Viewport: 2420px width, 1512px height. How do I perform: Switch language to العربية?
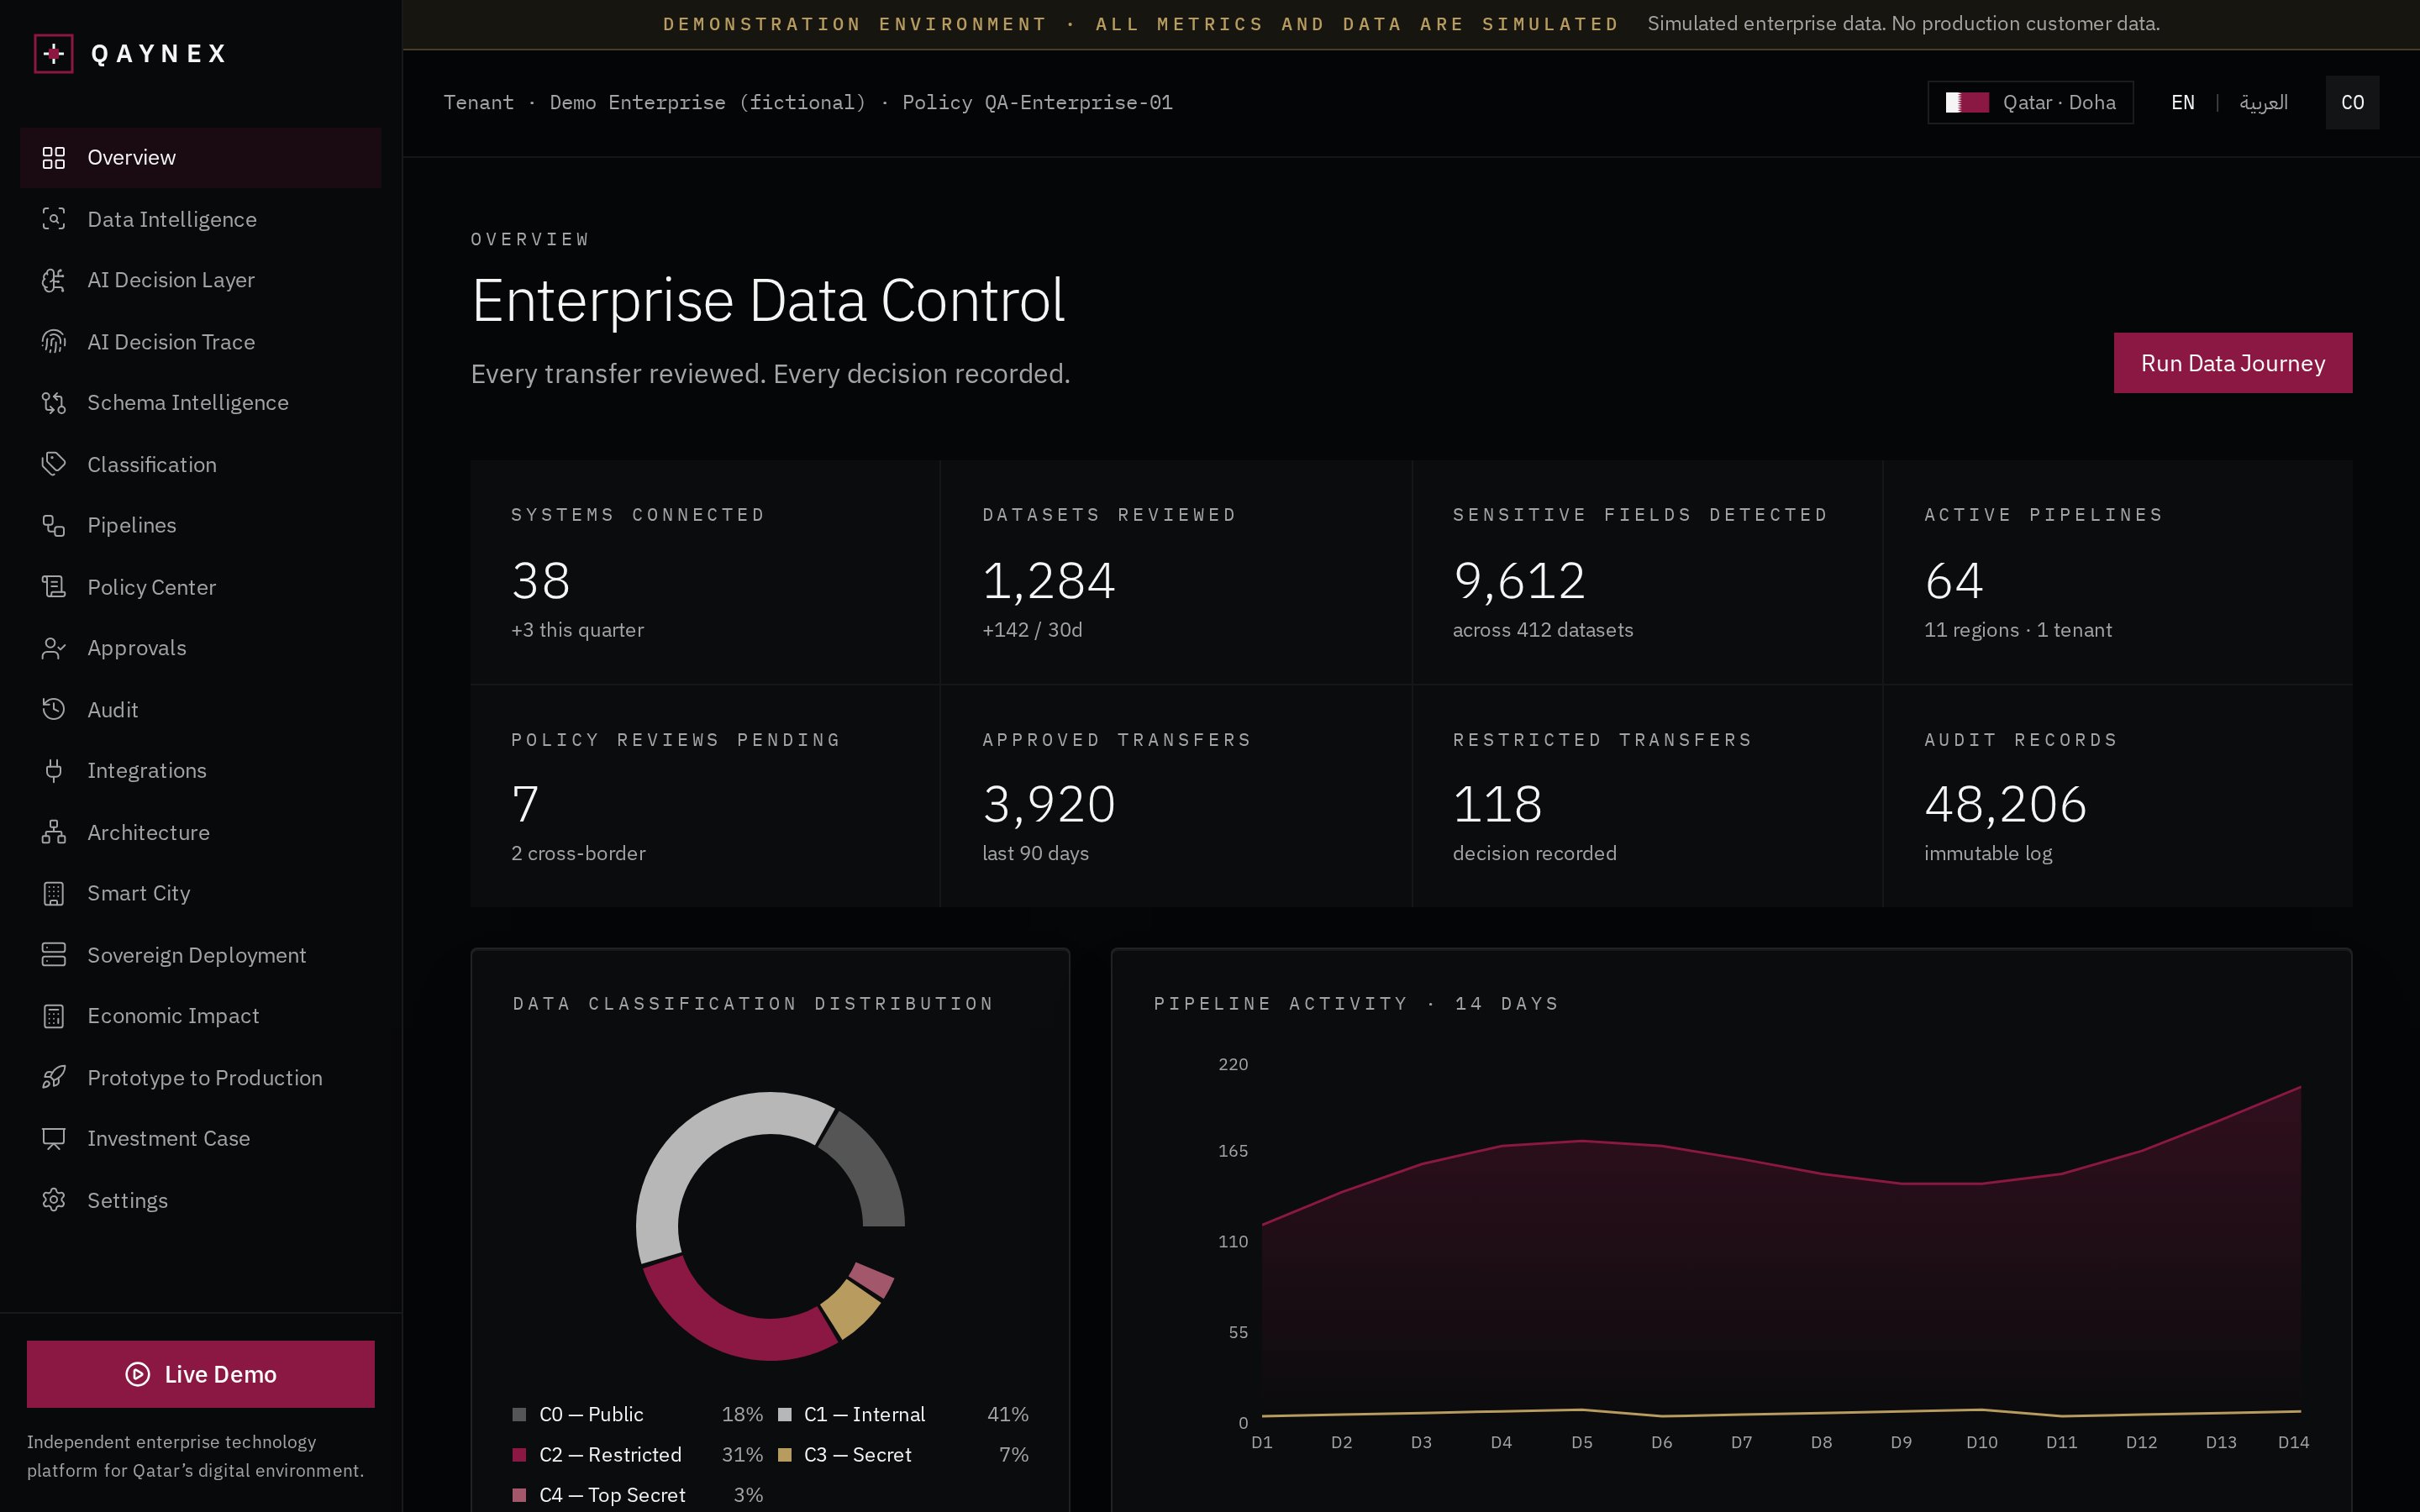[x=2263, y=102]
